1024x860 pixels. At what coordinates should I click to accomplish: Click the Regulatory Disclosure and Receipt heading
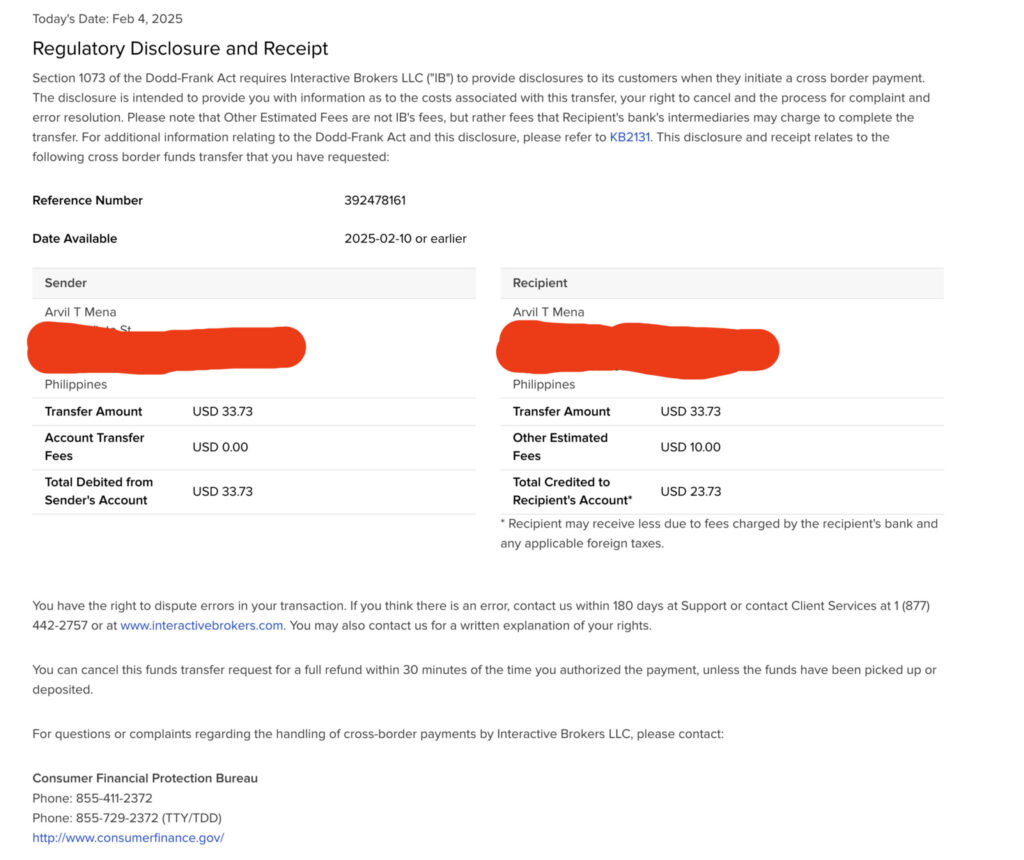[x=180, y=49]
